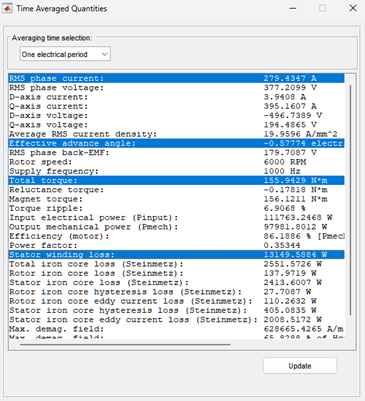Select the Supply frequency row
Viewport: 365px width, 401px height.
pyautogui.click(x=176, y=171)
